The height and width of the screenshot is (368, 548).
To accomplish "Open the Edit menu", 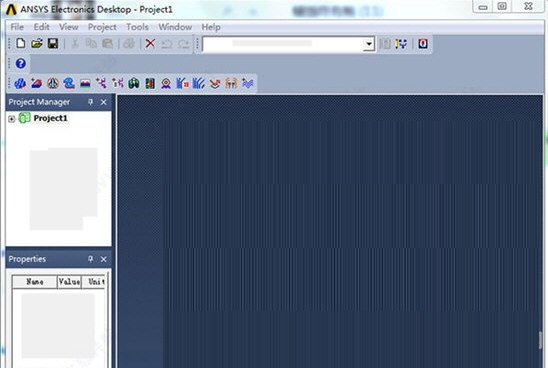I will pyautogui.click(x=42, y=27).
